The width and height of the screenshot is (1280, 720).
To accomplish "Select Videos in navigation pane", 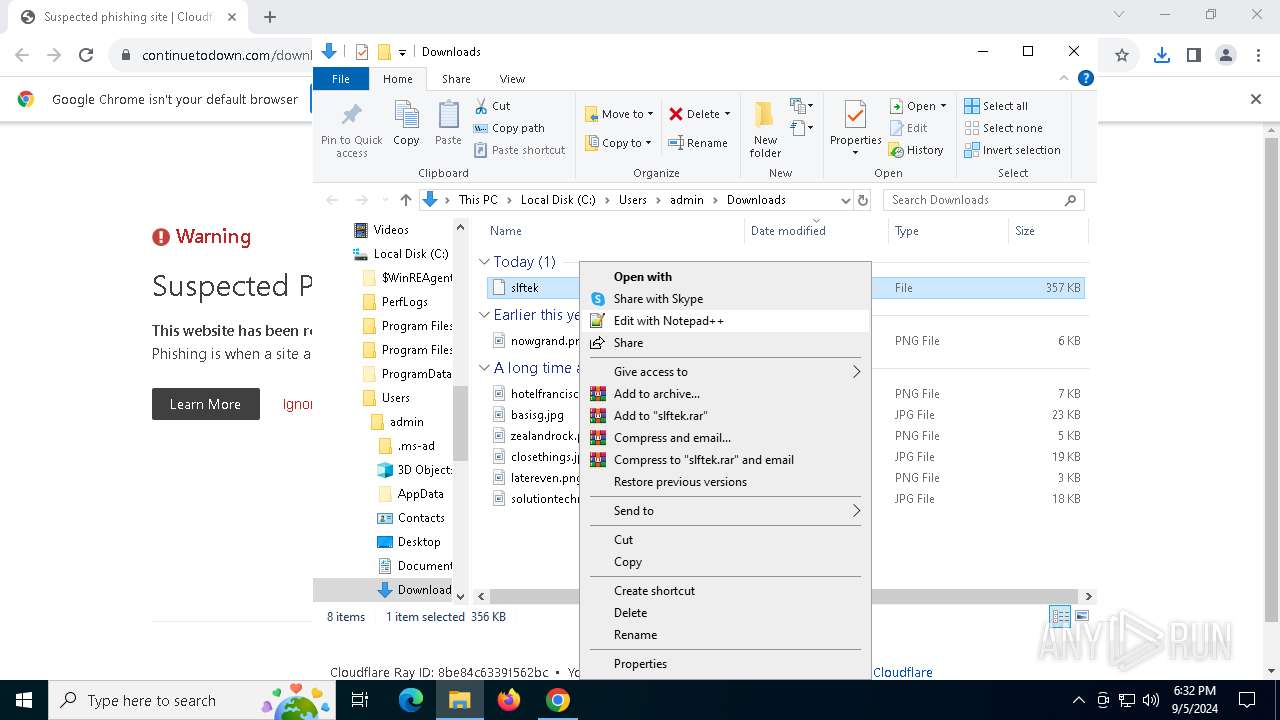I will [391, 230].
